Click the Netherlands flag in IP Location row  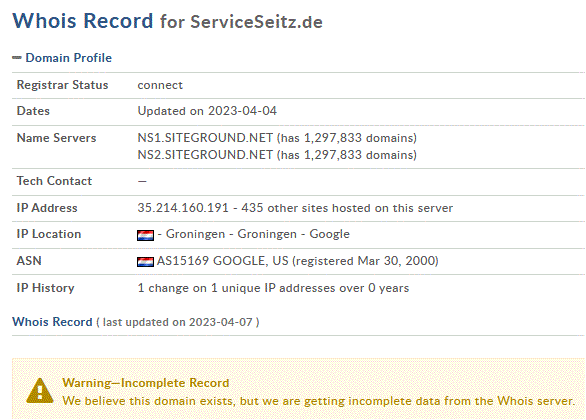145,235
